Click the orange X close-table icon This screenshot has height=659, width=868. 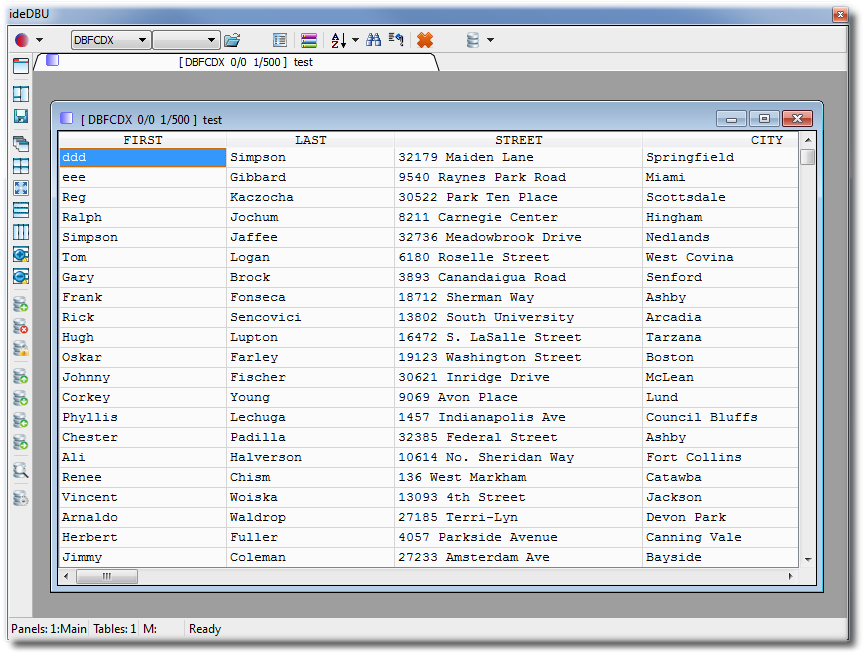coord(425,40)
